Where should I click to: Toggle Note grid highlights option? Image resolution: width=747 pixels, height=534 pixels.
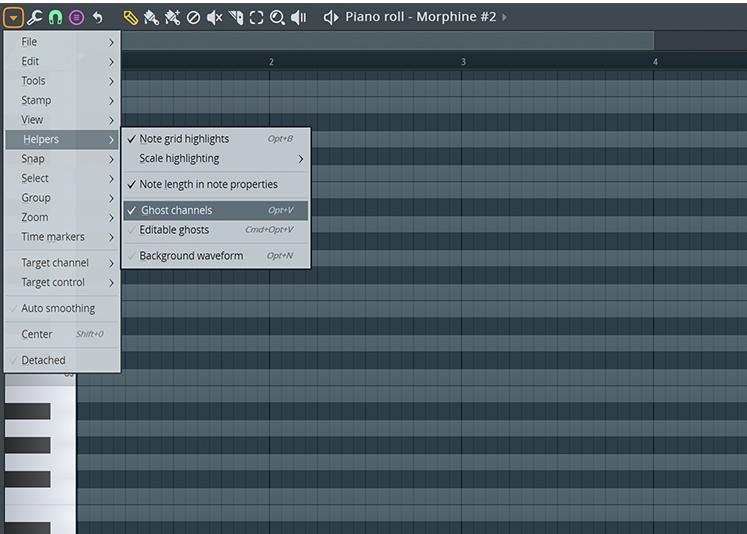[x=184, y=139]
